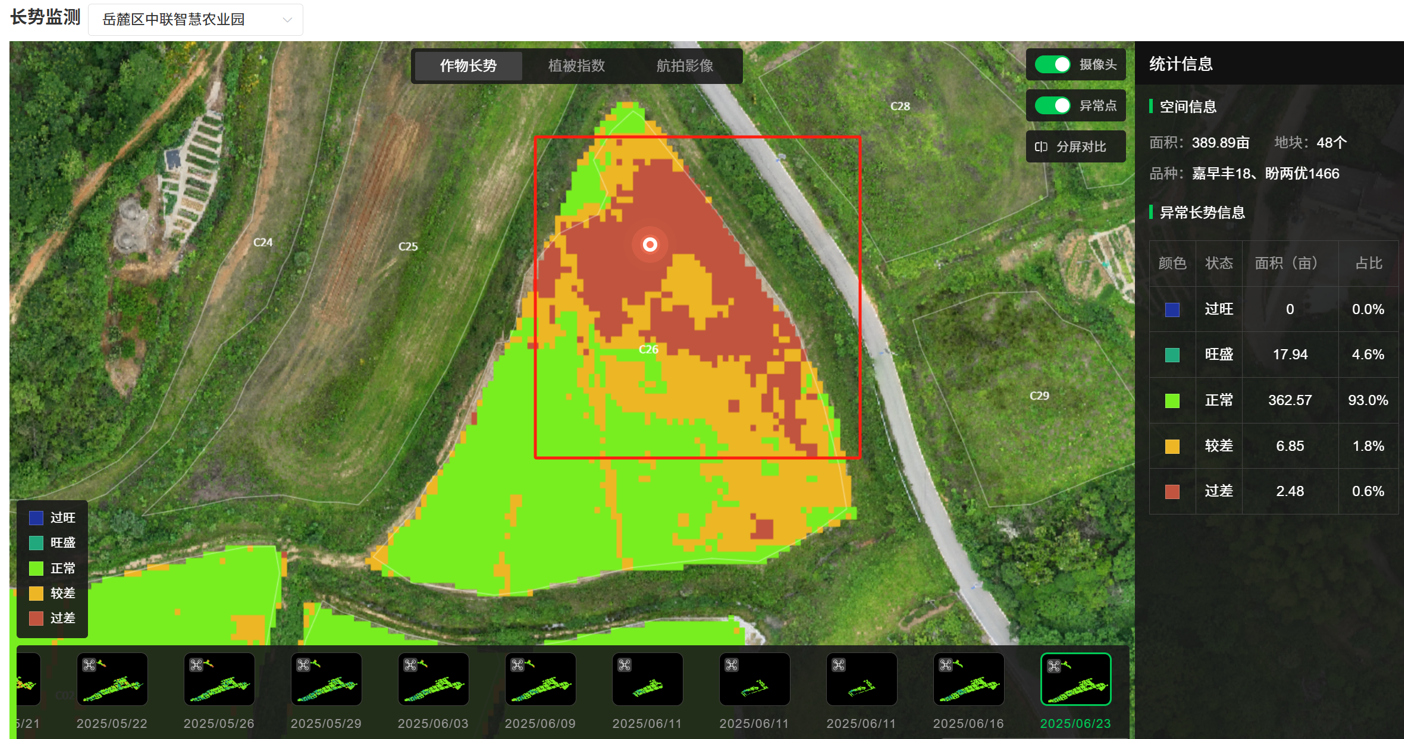Click plot label C24 on the map
1404x739 pixels.
pyautogui.click(x=263, y=242)
